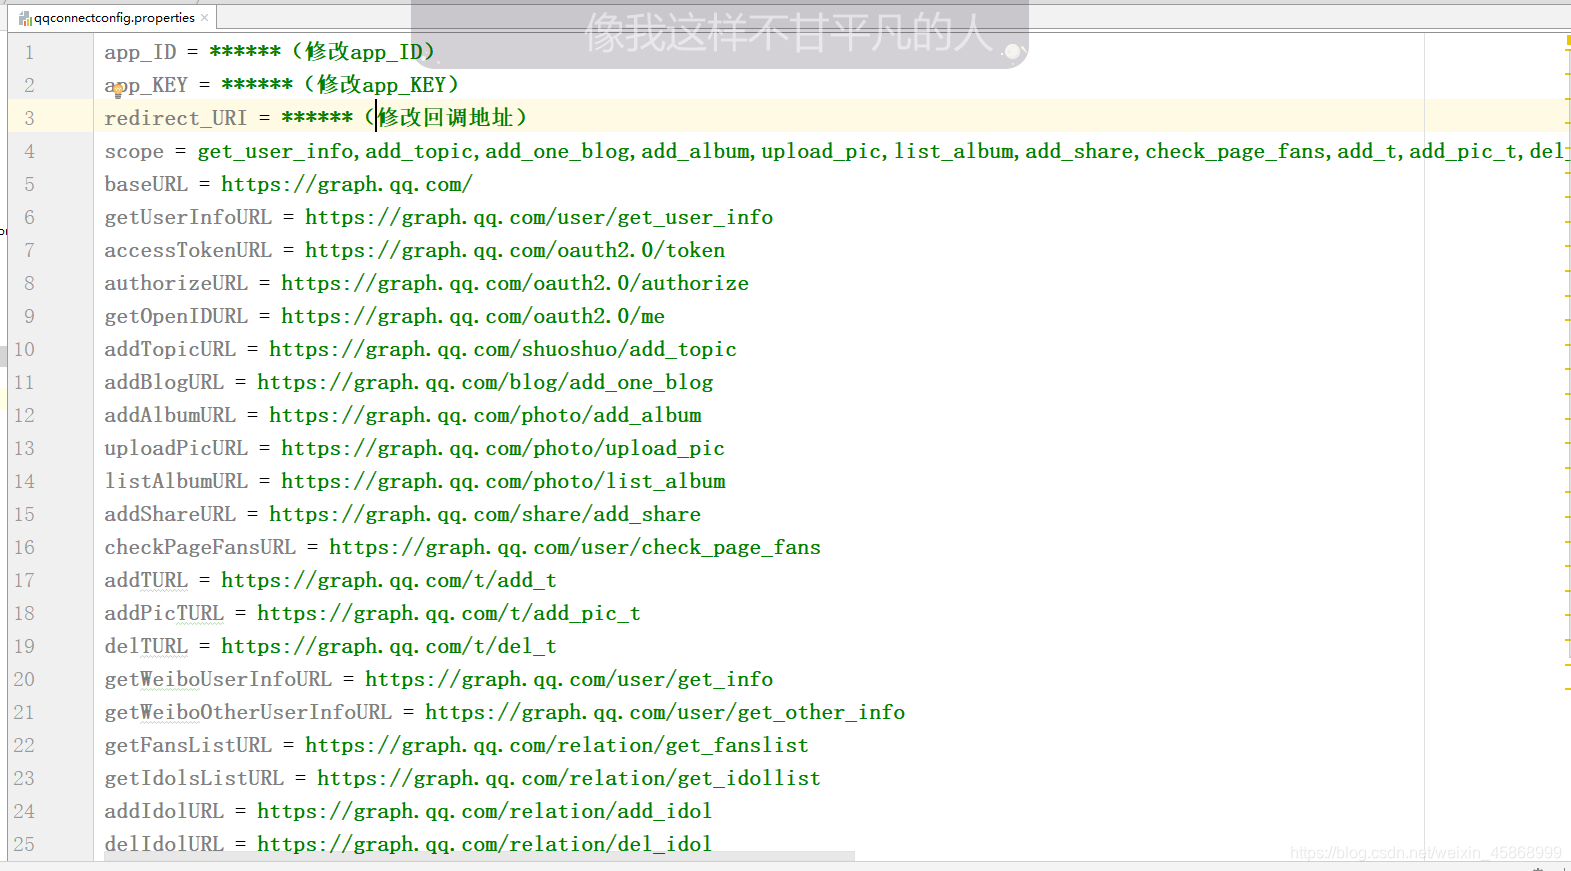Click the app_ID key on line 1

[141, 52]
